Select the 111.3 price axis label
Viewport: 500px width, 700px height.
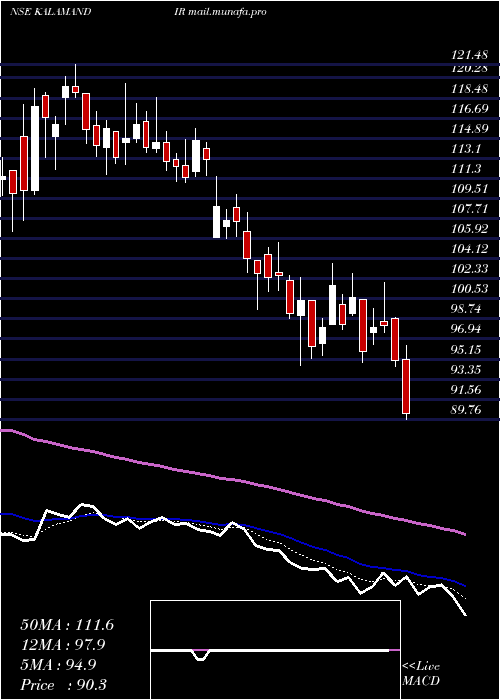466,169
